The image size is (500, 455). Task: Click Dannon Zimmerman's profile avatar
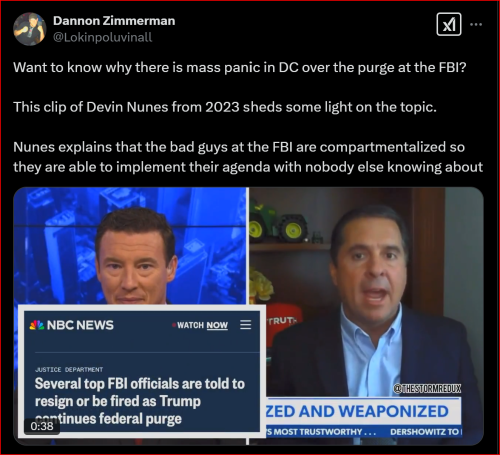(30, 29)
